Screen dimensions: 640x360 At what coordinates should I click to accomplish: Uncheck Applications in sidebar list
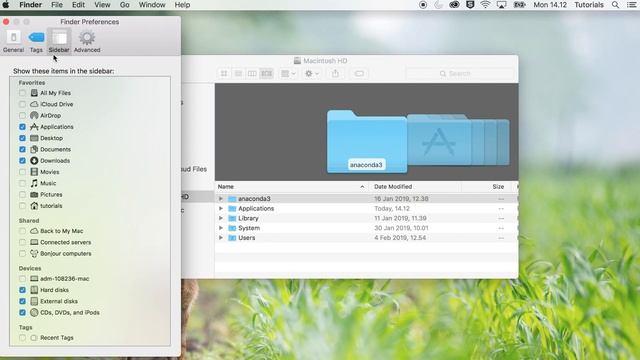(22, 127)
